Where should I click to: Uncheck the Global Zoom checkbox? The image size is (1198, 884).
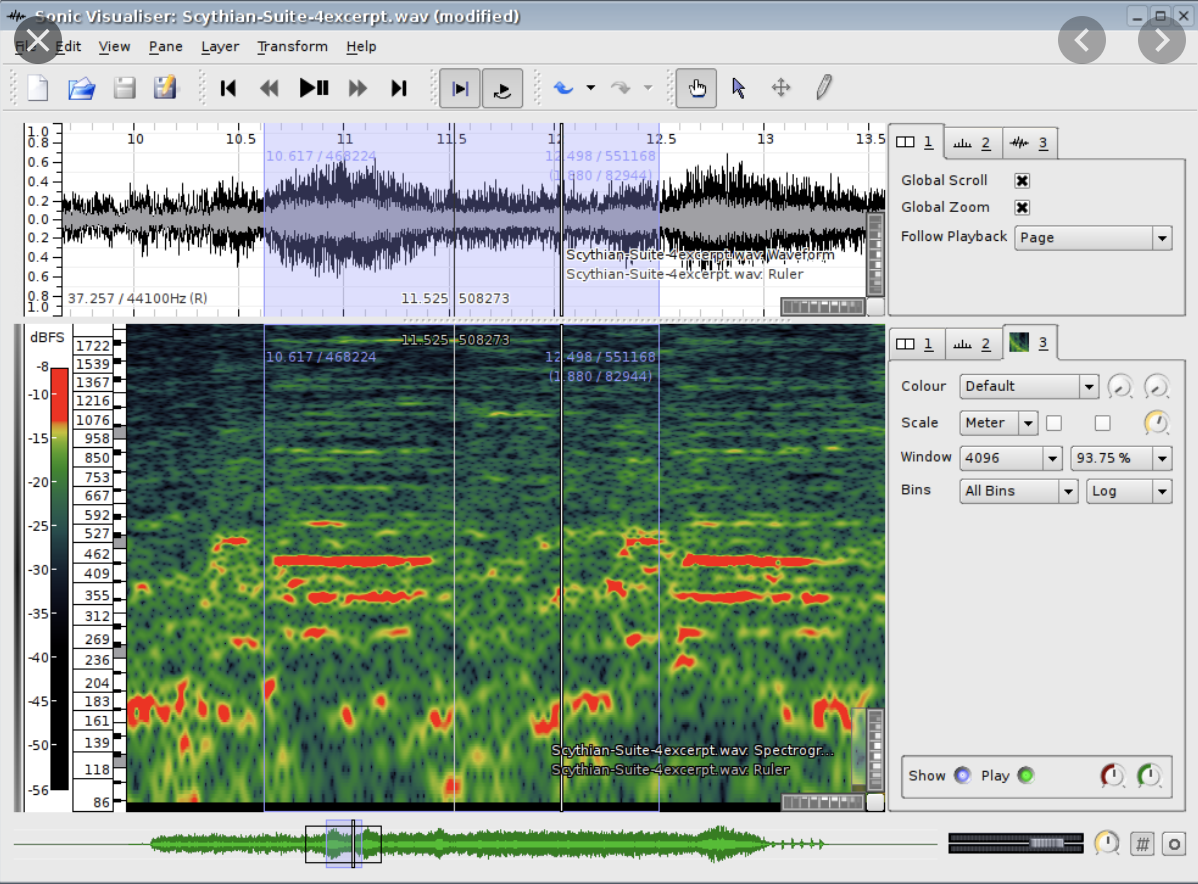pos(1022,207)
